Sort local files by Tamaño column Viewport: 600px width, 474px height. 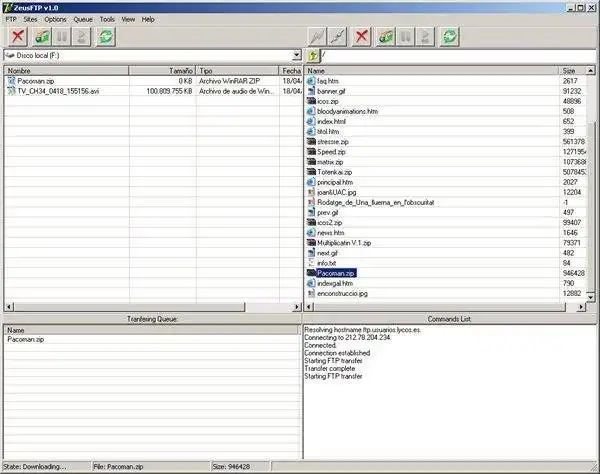tap(162, 71)
